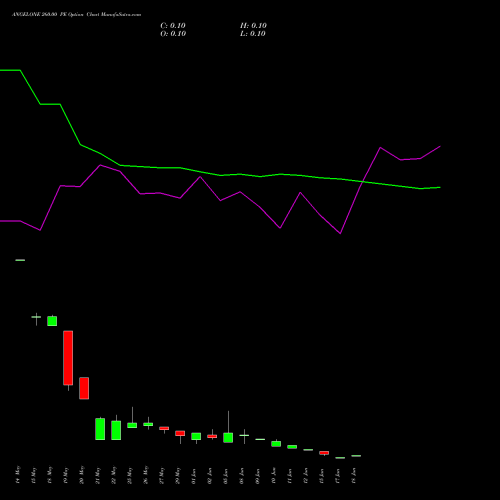The image size is (500, 500).
Task: Click the chart title text starting with ANGELONE
Action: 76,15
